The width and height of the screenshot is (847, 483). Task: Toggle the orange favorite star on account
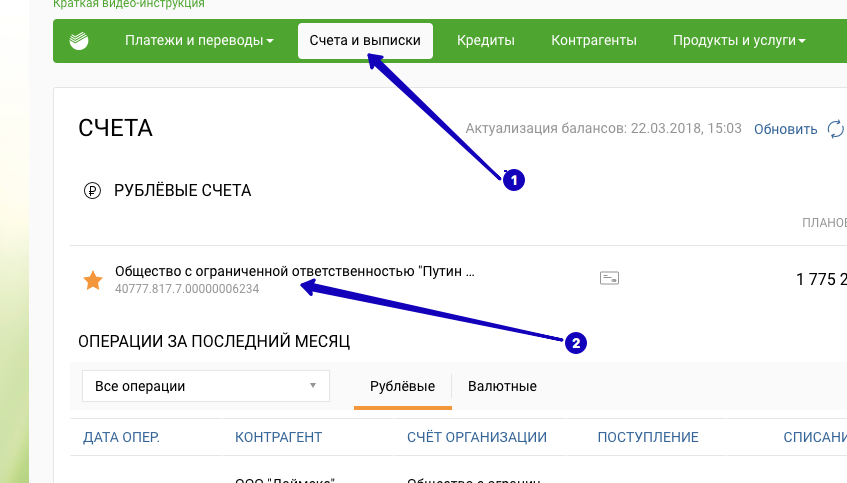(x=92, y=280)
